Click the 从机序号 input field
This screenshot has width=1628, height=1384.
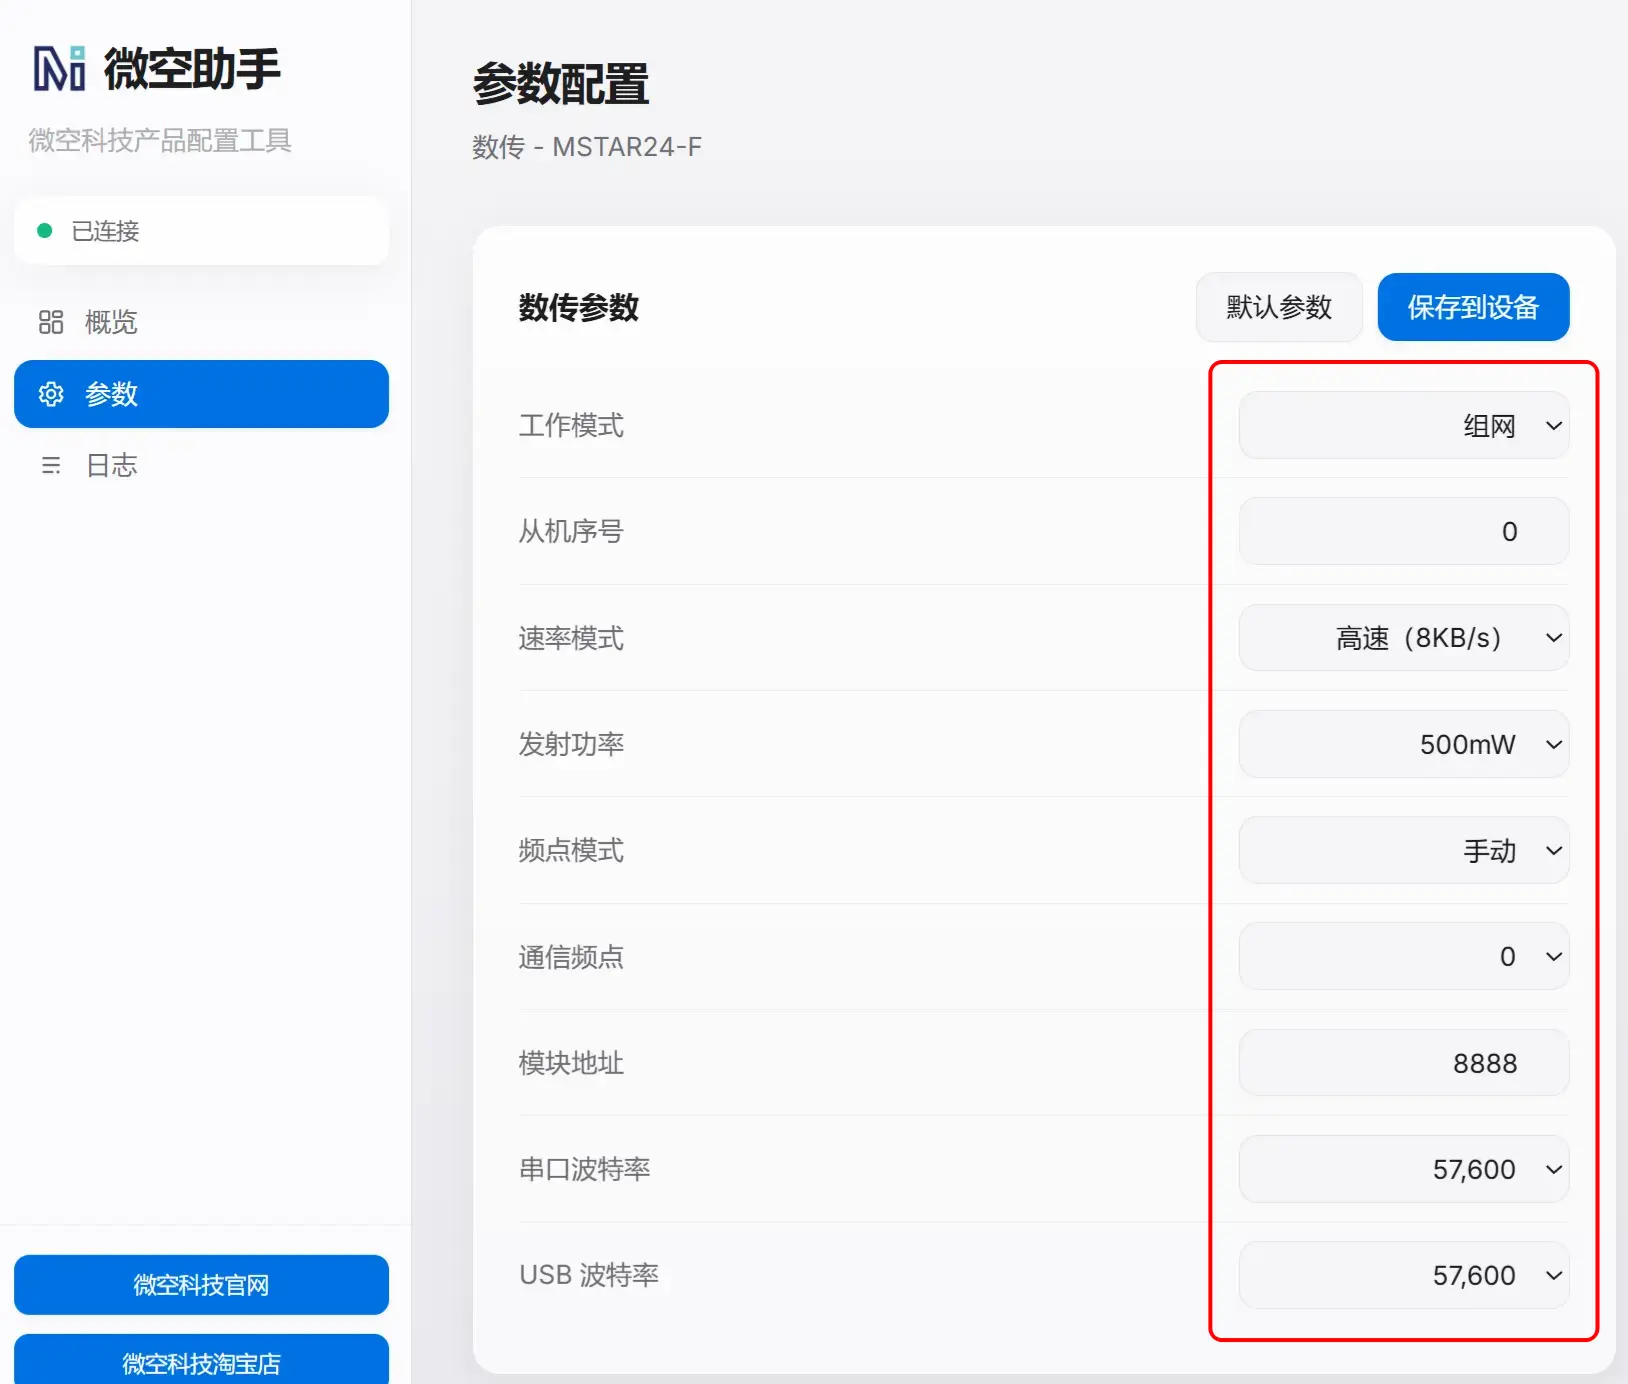[1403, 531]
